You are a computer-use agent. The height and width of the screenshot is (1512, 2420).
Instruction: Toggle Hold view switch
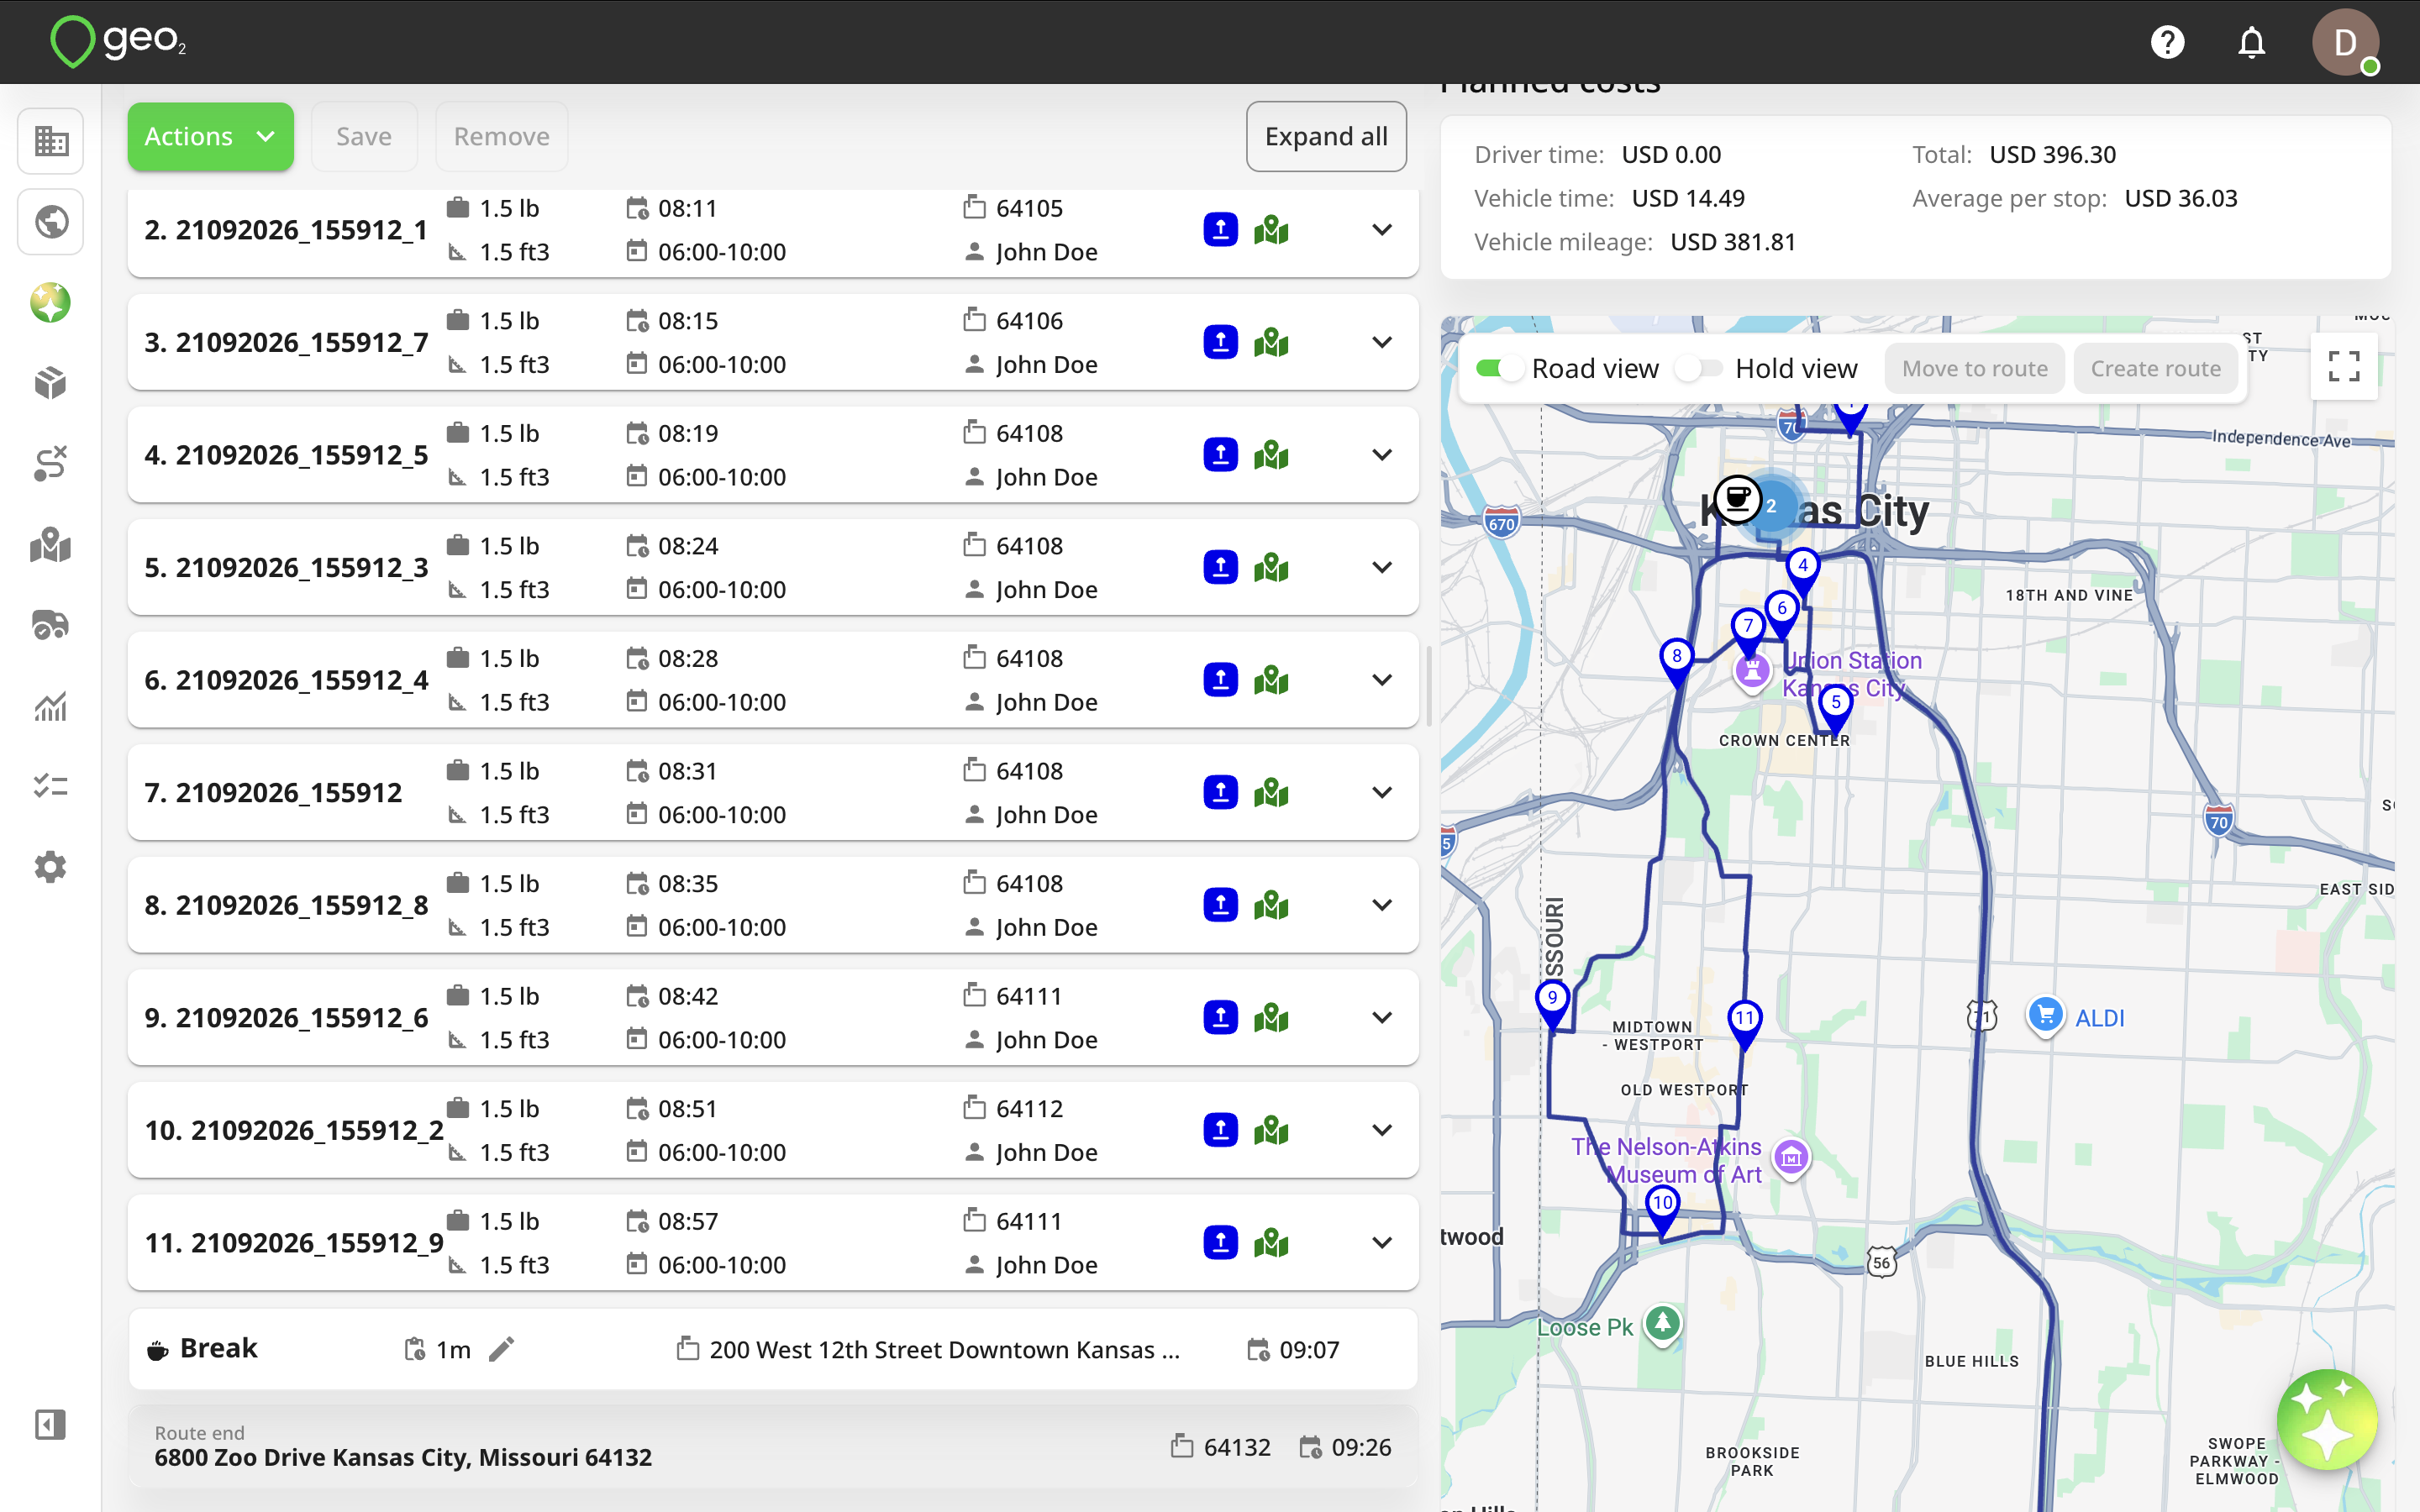coord(1700,369)
